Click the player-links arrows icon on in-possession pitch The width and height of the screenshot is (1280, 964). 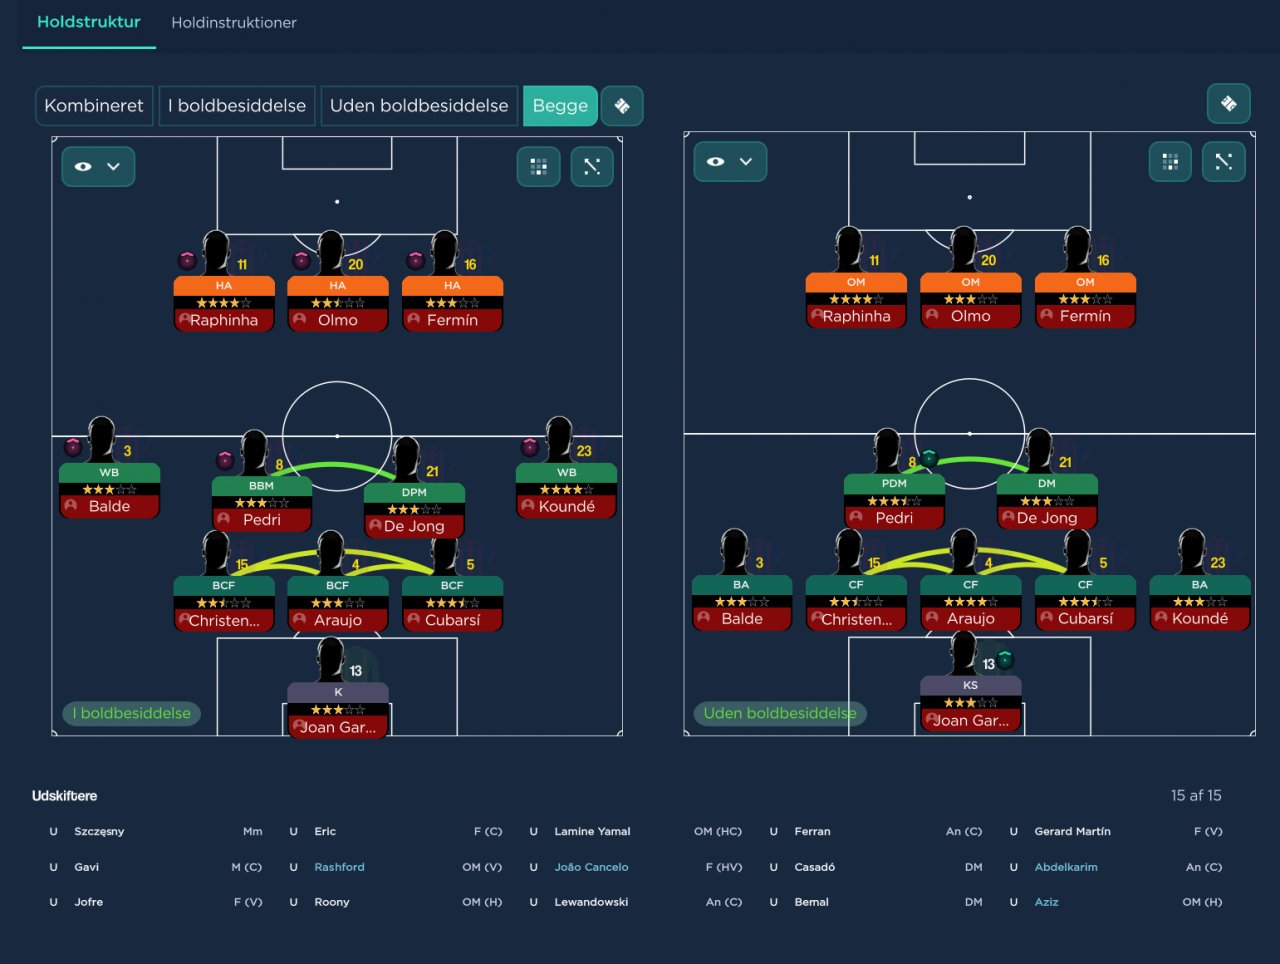tap(592, 166)
